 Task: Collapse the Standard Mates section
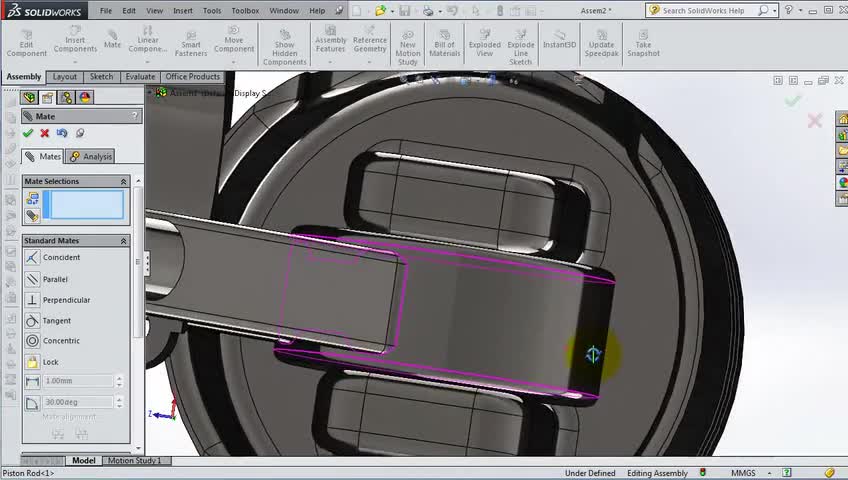point(124,241)
